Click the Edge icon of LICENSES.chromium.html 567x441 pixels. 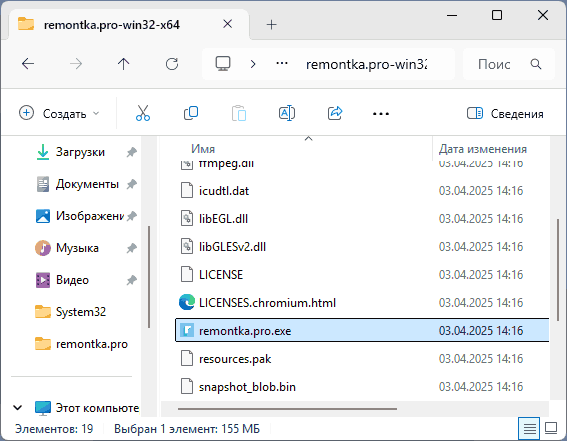pos(187,302)
